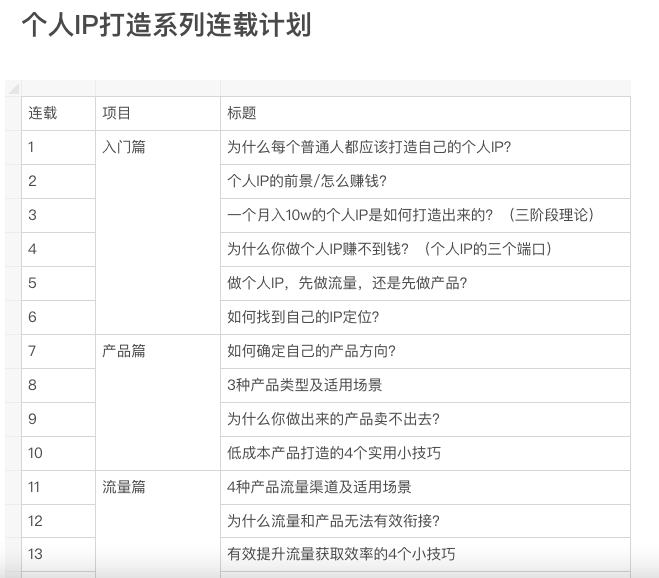Image resolution: width=659 pixels, height=578 pixels.
Task: Click the column handle above 连载 column
Action: click(x=58, y=88)
